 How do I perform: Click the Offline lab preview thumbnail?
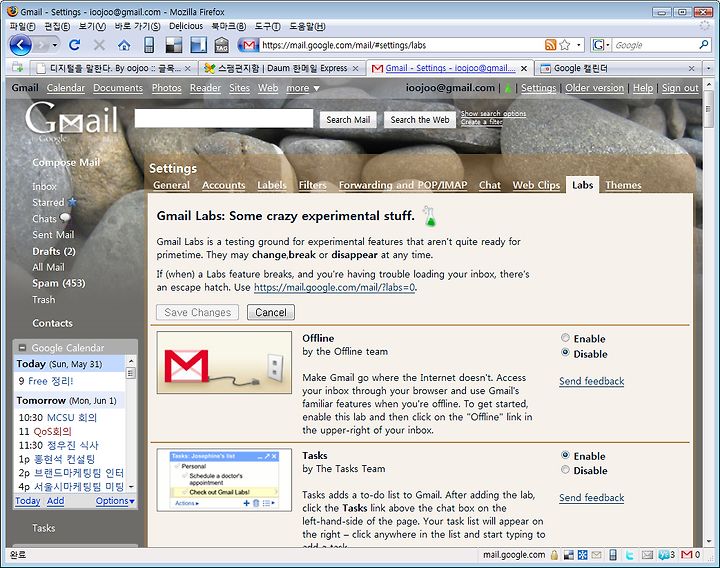[224, 362]
